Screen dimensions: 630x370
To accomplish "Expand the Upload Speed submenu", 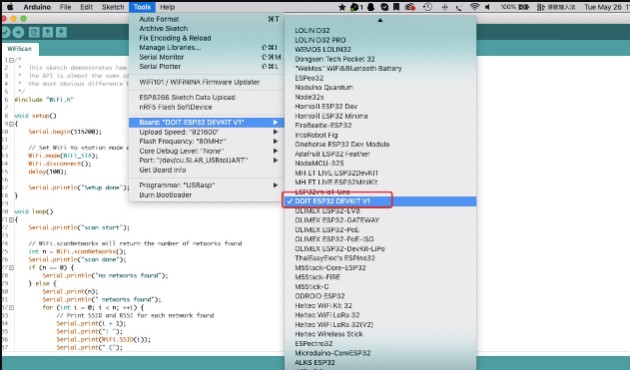I will 206,132.
